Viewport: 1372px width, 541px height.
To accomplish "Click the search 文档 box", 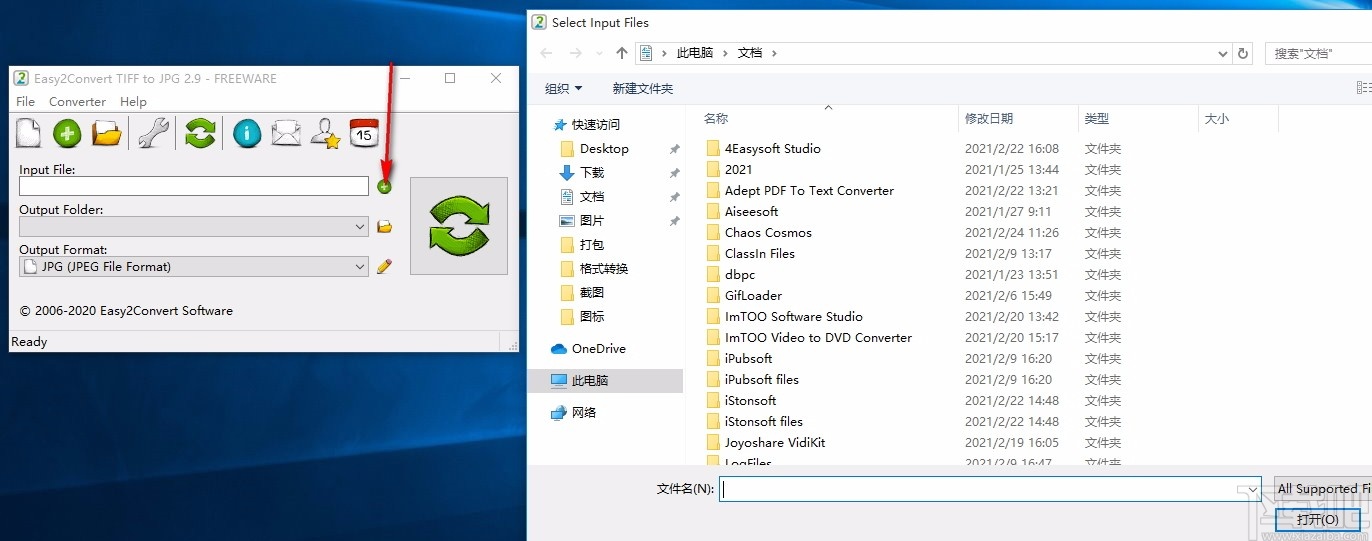I will coord(1318,53).
